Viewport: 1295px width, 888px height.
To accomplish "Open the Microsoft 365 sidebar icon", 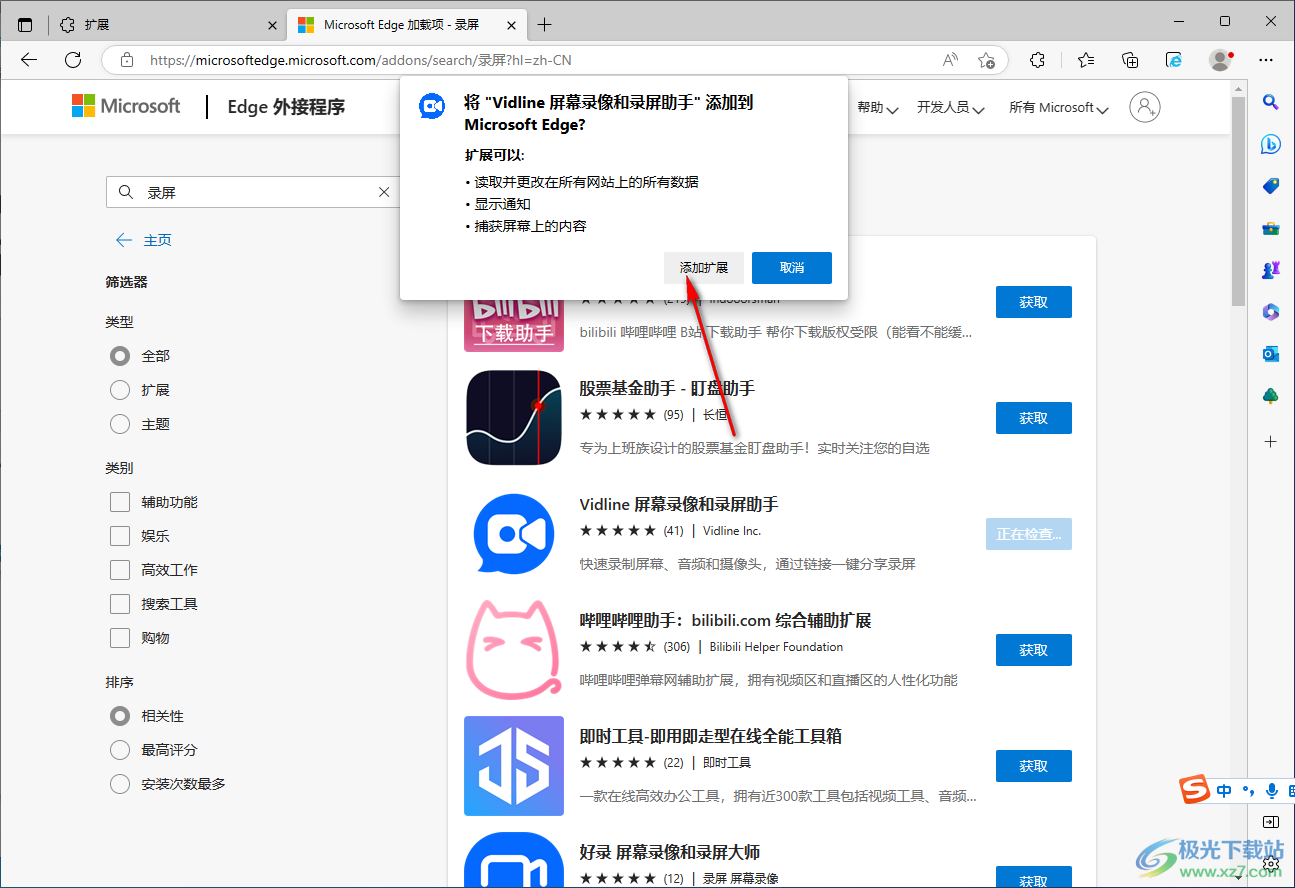I will tap(1271, 312).
